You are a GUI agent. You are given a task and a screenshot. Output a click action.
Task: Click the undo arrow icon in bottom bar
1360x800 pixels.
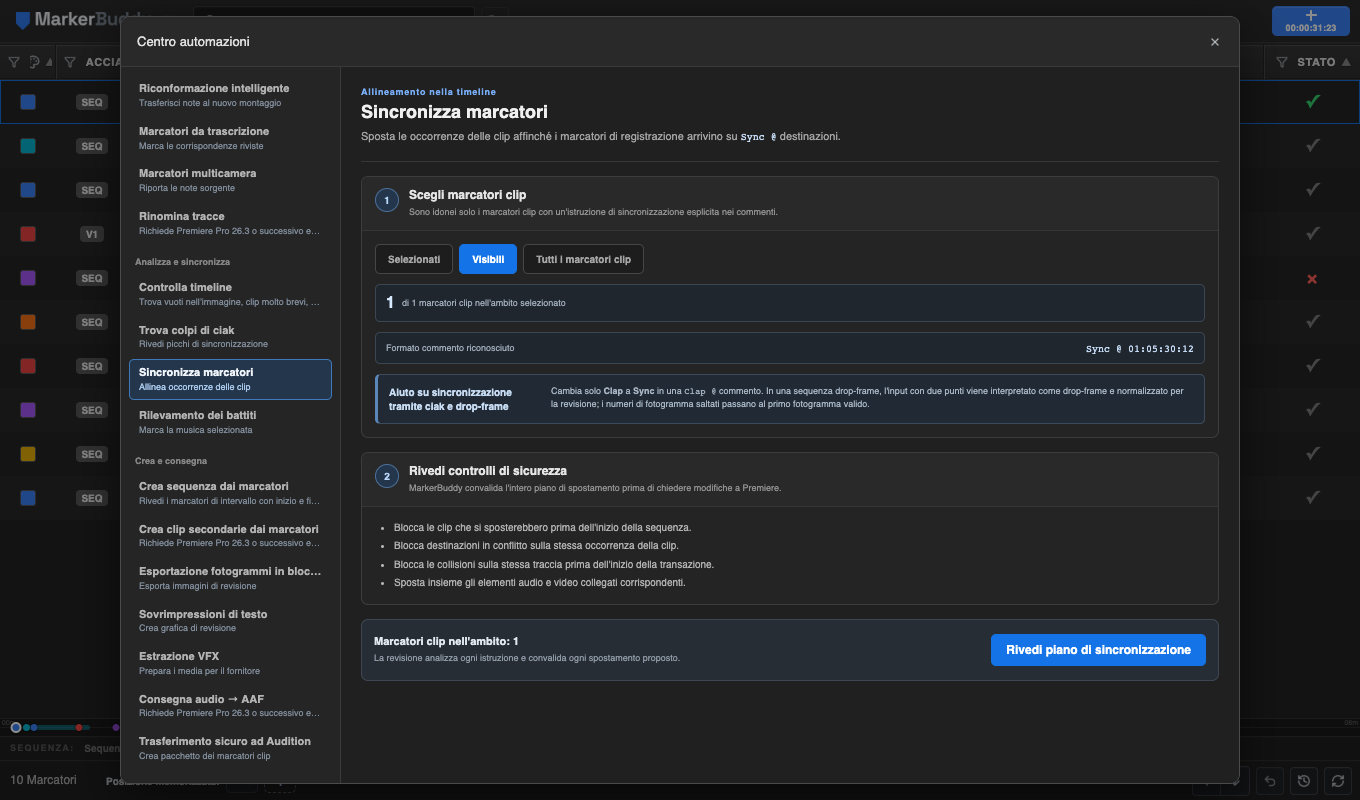1270,781
